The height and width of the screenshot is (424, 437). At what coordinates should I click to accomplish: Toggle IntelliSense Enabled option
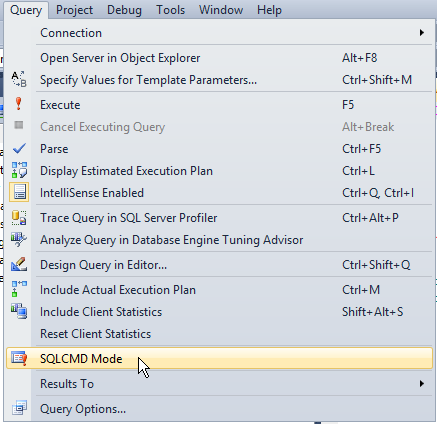pyautogui.click(x=219, y=193)
